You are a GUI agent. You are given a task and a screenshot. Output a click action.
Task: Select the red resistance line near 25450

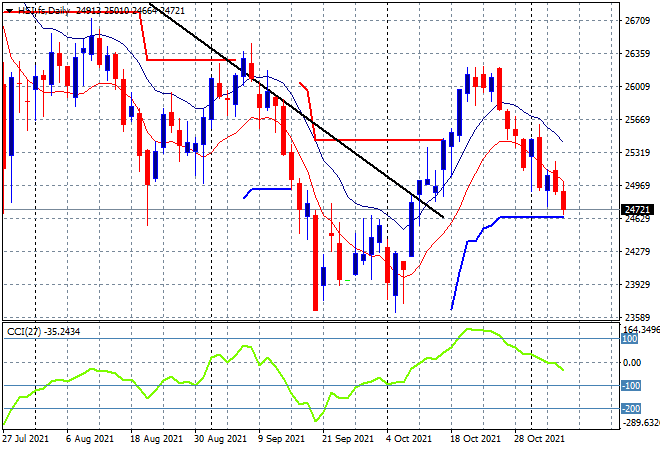coord(379,140)
